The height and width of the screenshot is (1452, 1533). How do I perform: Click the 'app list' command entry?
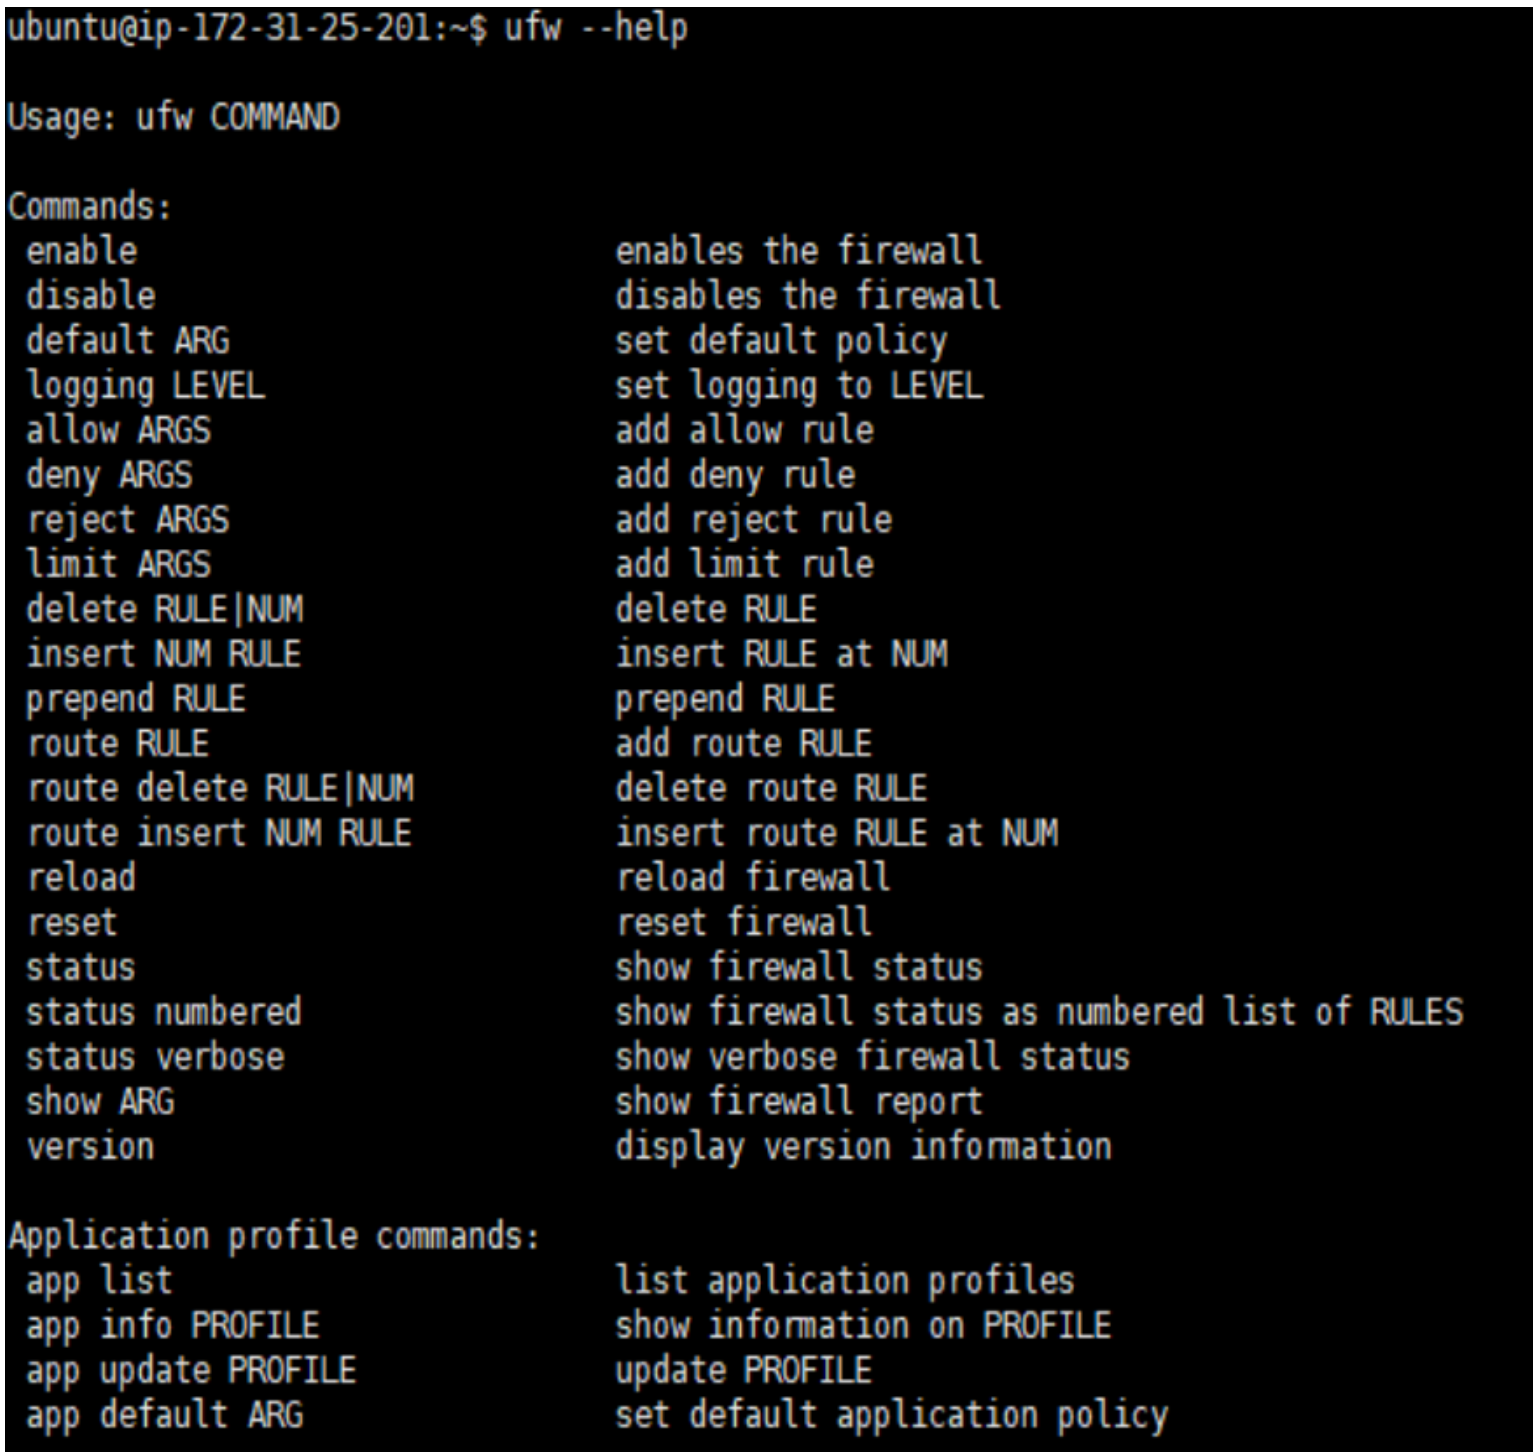[100, 1282]
